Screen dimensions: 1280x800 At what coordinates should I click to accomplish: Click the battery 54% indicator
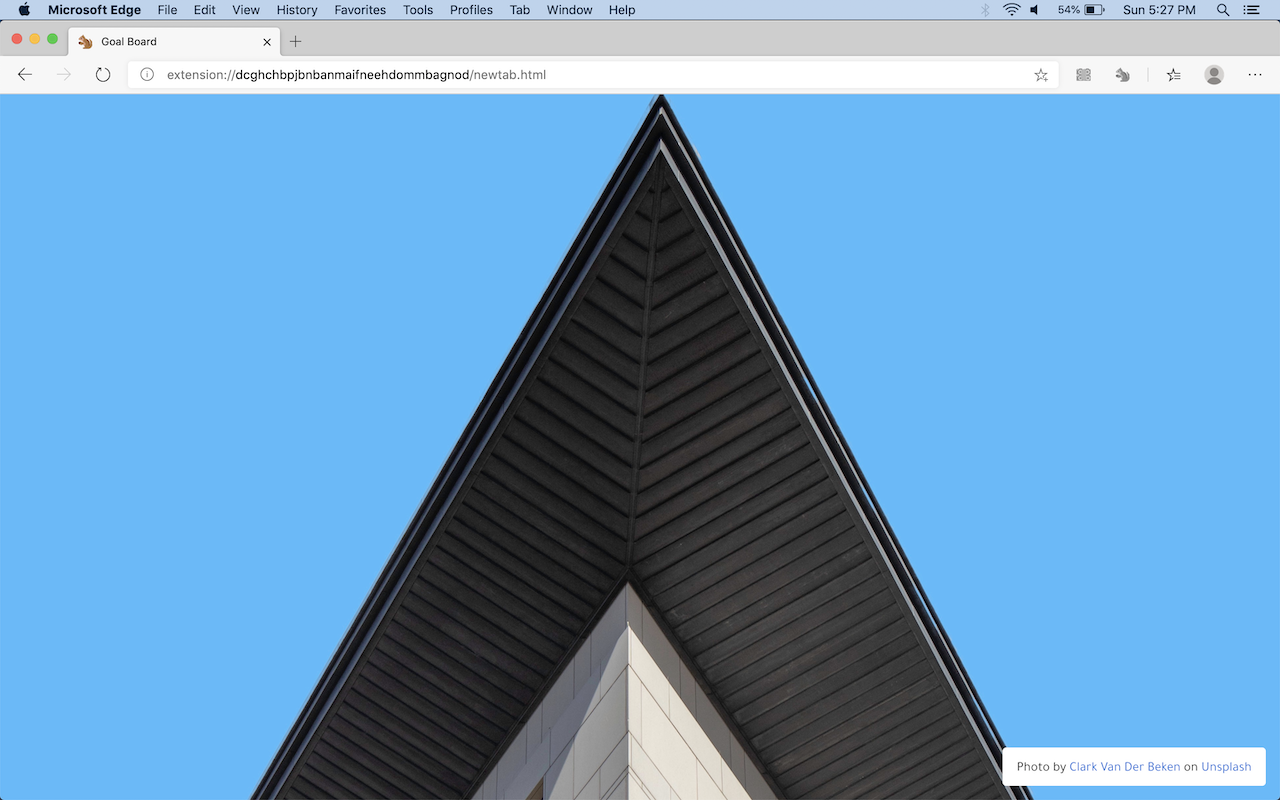1081,10
